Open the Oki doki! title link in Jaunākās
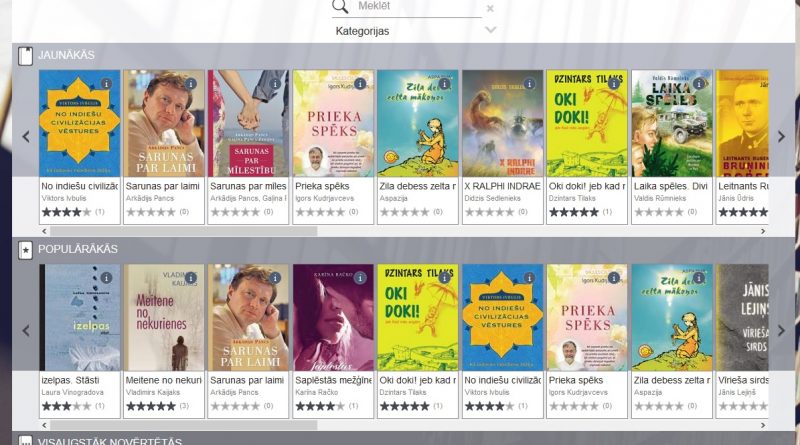The width and height of the screenshot is (800, 445). [x=587, y=186]
